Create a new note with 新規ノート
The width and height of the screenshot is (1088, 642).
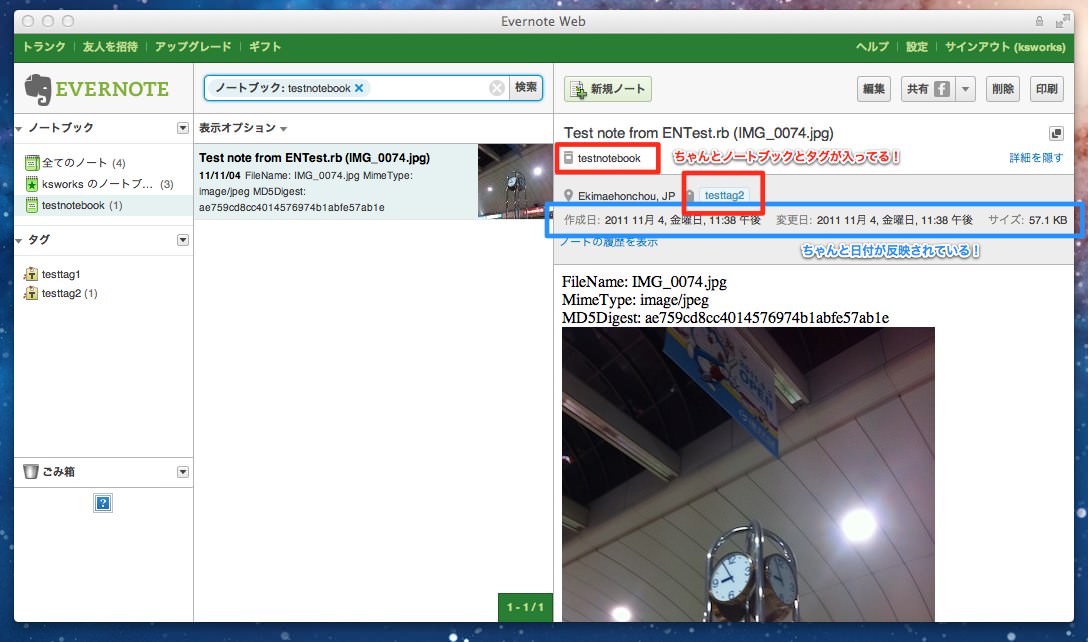(608, 89)
